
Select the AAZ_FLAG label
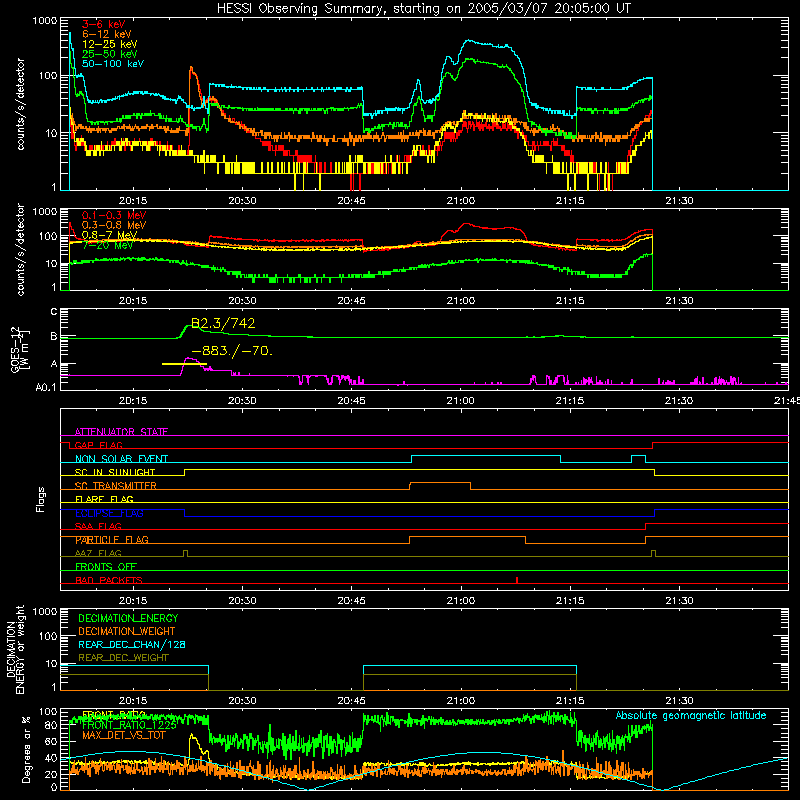98,553
